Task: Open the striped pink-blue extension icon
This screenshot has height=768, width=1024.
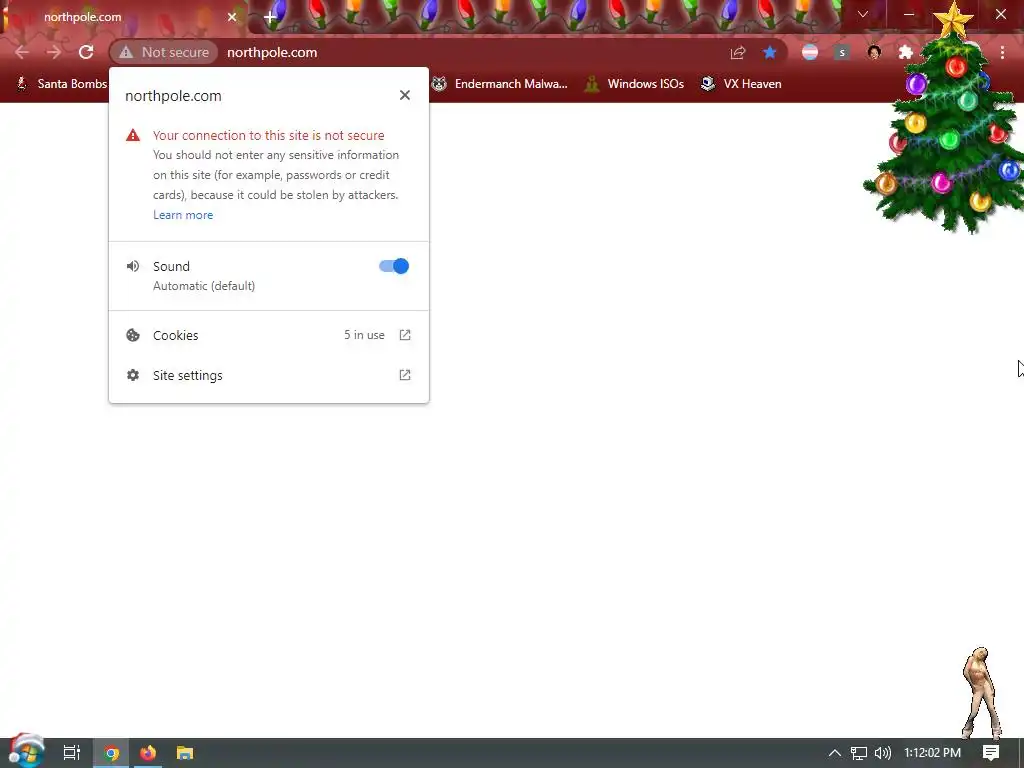Action: click(x=810, y=52)
